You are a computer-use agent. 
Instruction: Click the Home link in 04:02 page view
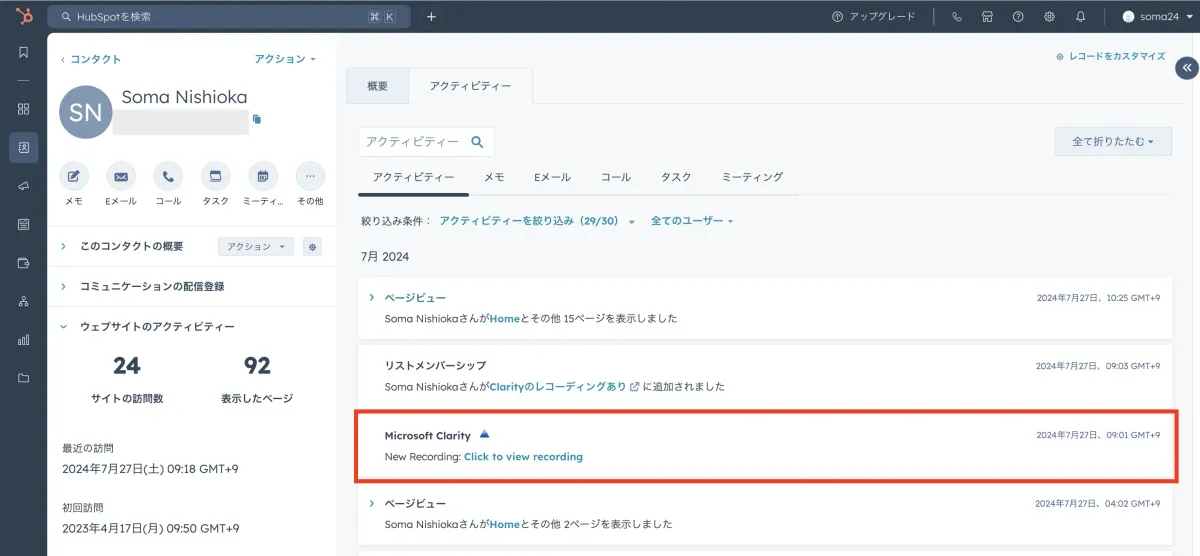505,524
